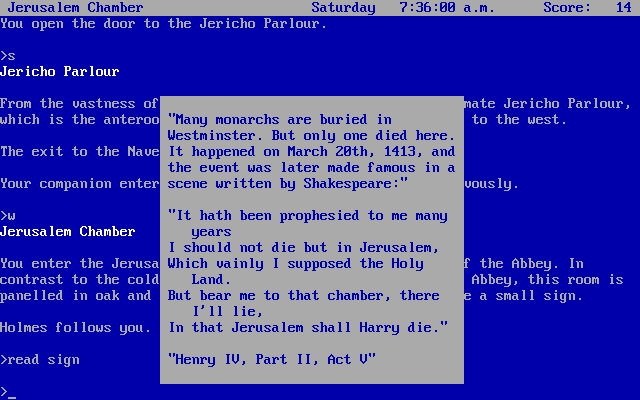Click 'In that Jerusalem shall Harry die.' line
This screenshot has height=400, width=640.
coord(308,327)
